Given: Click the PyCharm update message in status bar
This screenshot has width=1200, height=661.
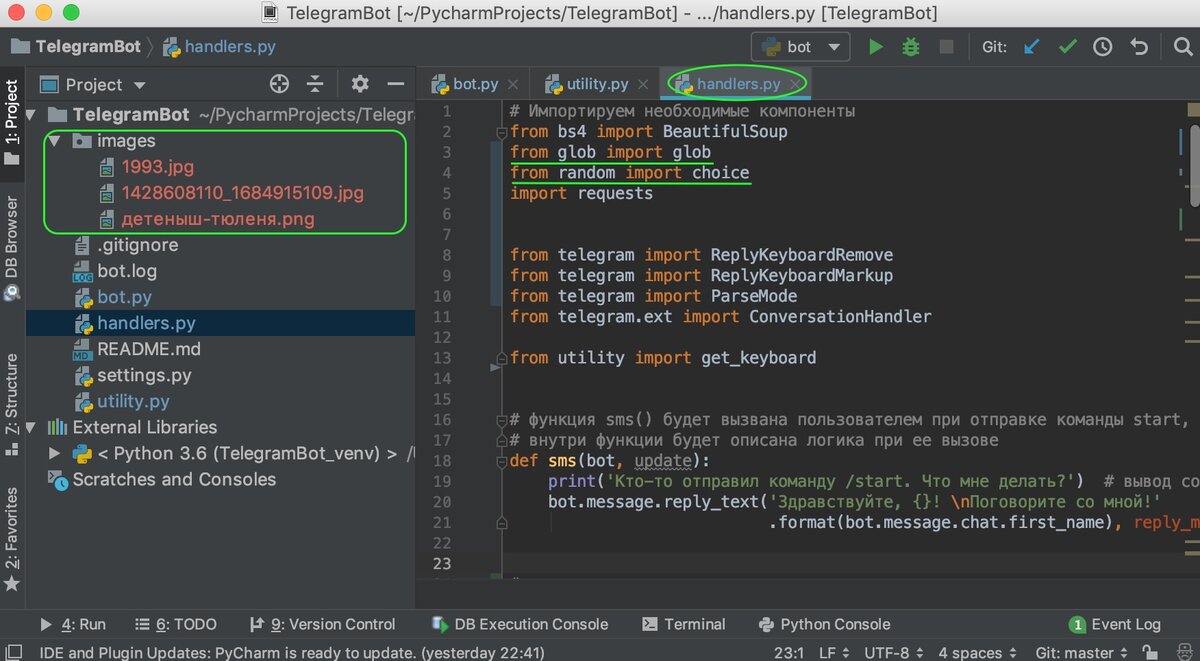Looking at the screenshot, I should pyautogui.click(x=292, y=653).
